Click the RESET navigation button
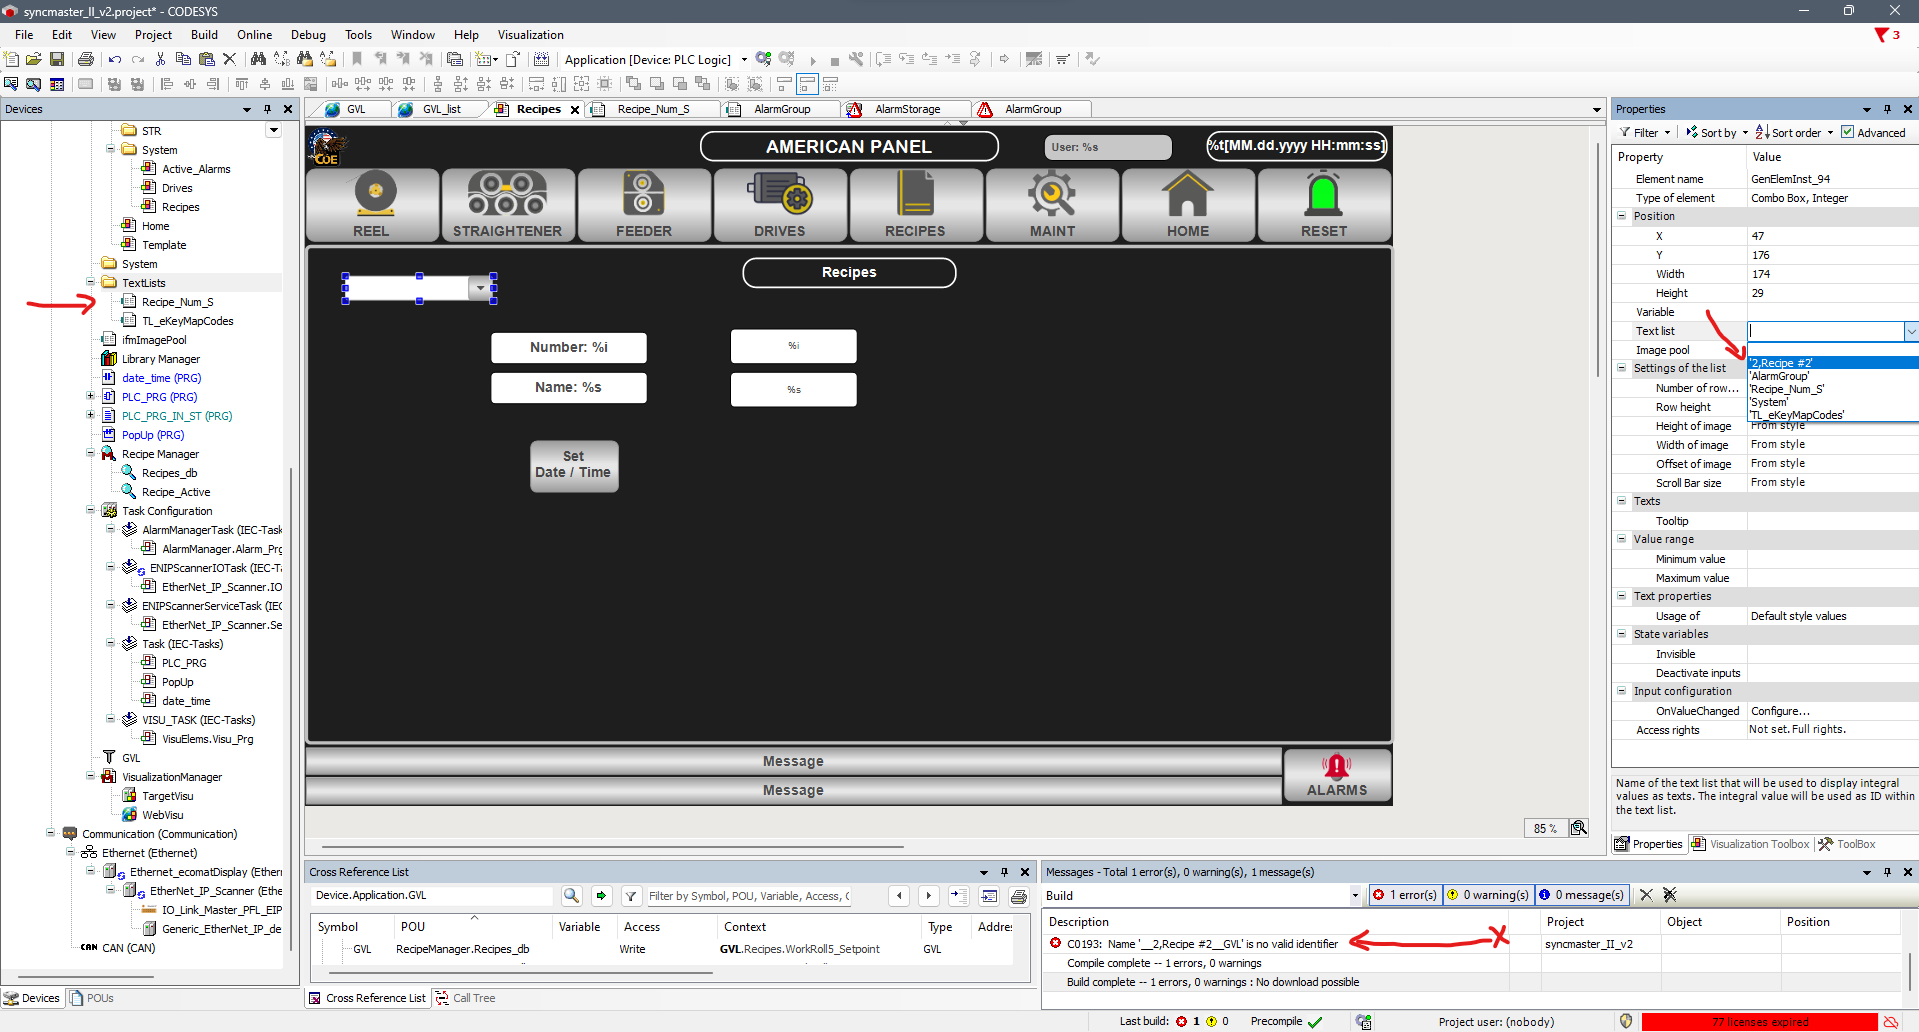The image size is (1919, 1032). [x=1324, y=205]
